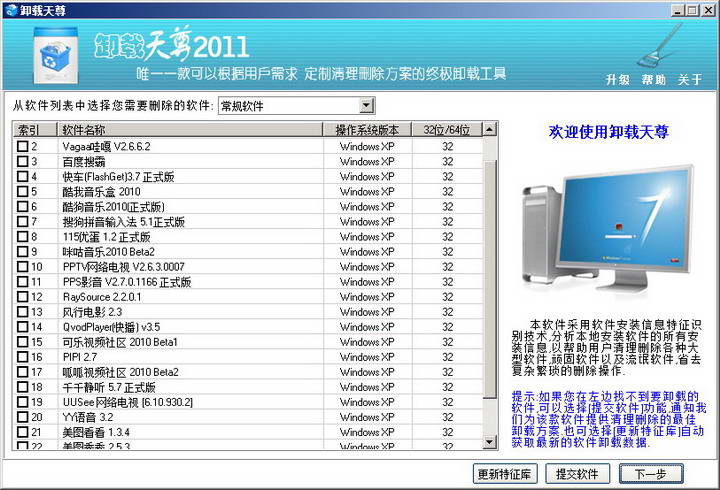The height and width of the screenshot is (490, 720).
Task: Open the 关于 about menu
Action: pyautogui.click(x=689, y=79)
